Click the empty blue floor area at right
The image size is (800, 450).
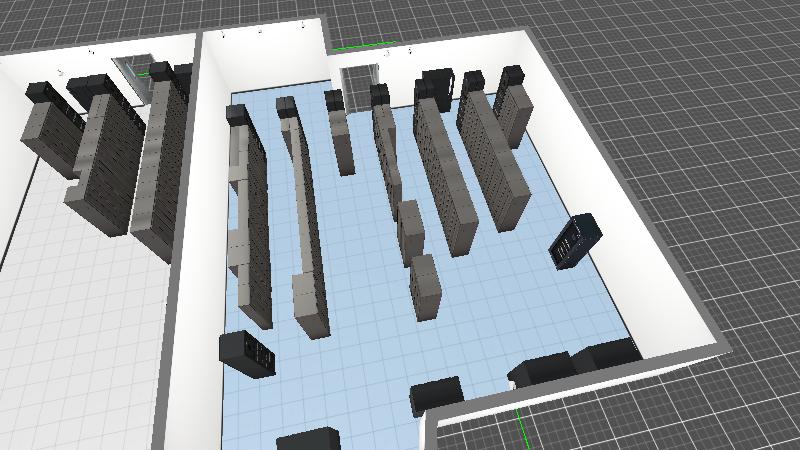pos(560,310)
